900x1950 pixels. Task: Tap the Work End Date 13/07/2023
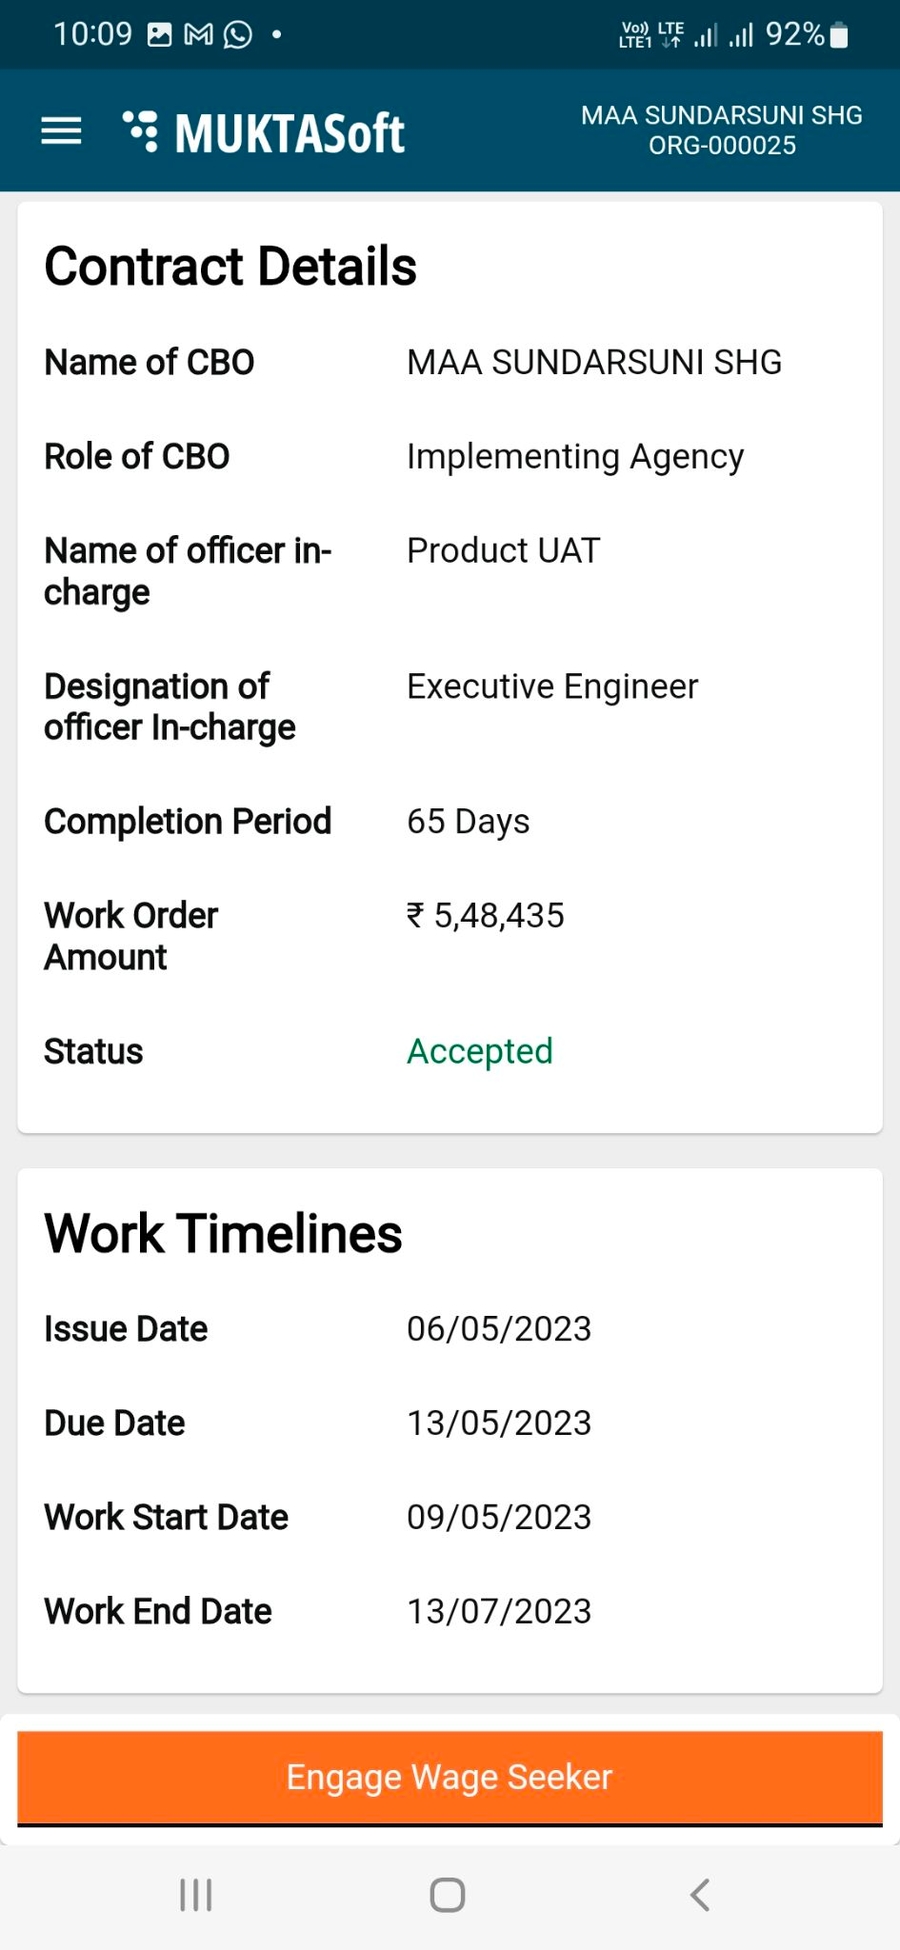click(x=499, y=1611)
